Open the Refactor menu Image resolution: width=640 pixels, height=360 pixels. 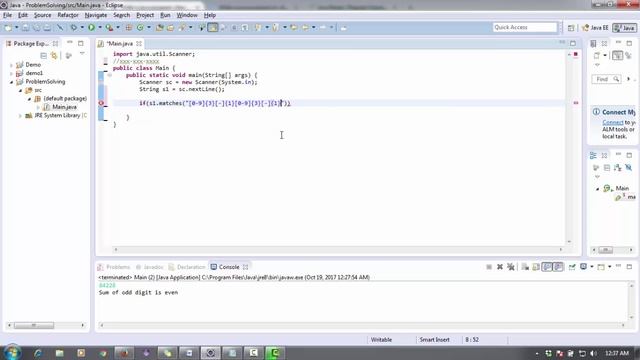point(68,15)
